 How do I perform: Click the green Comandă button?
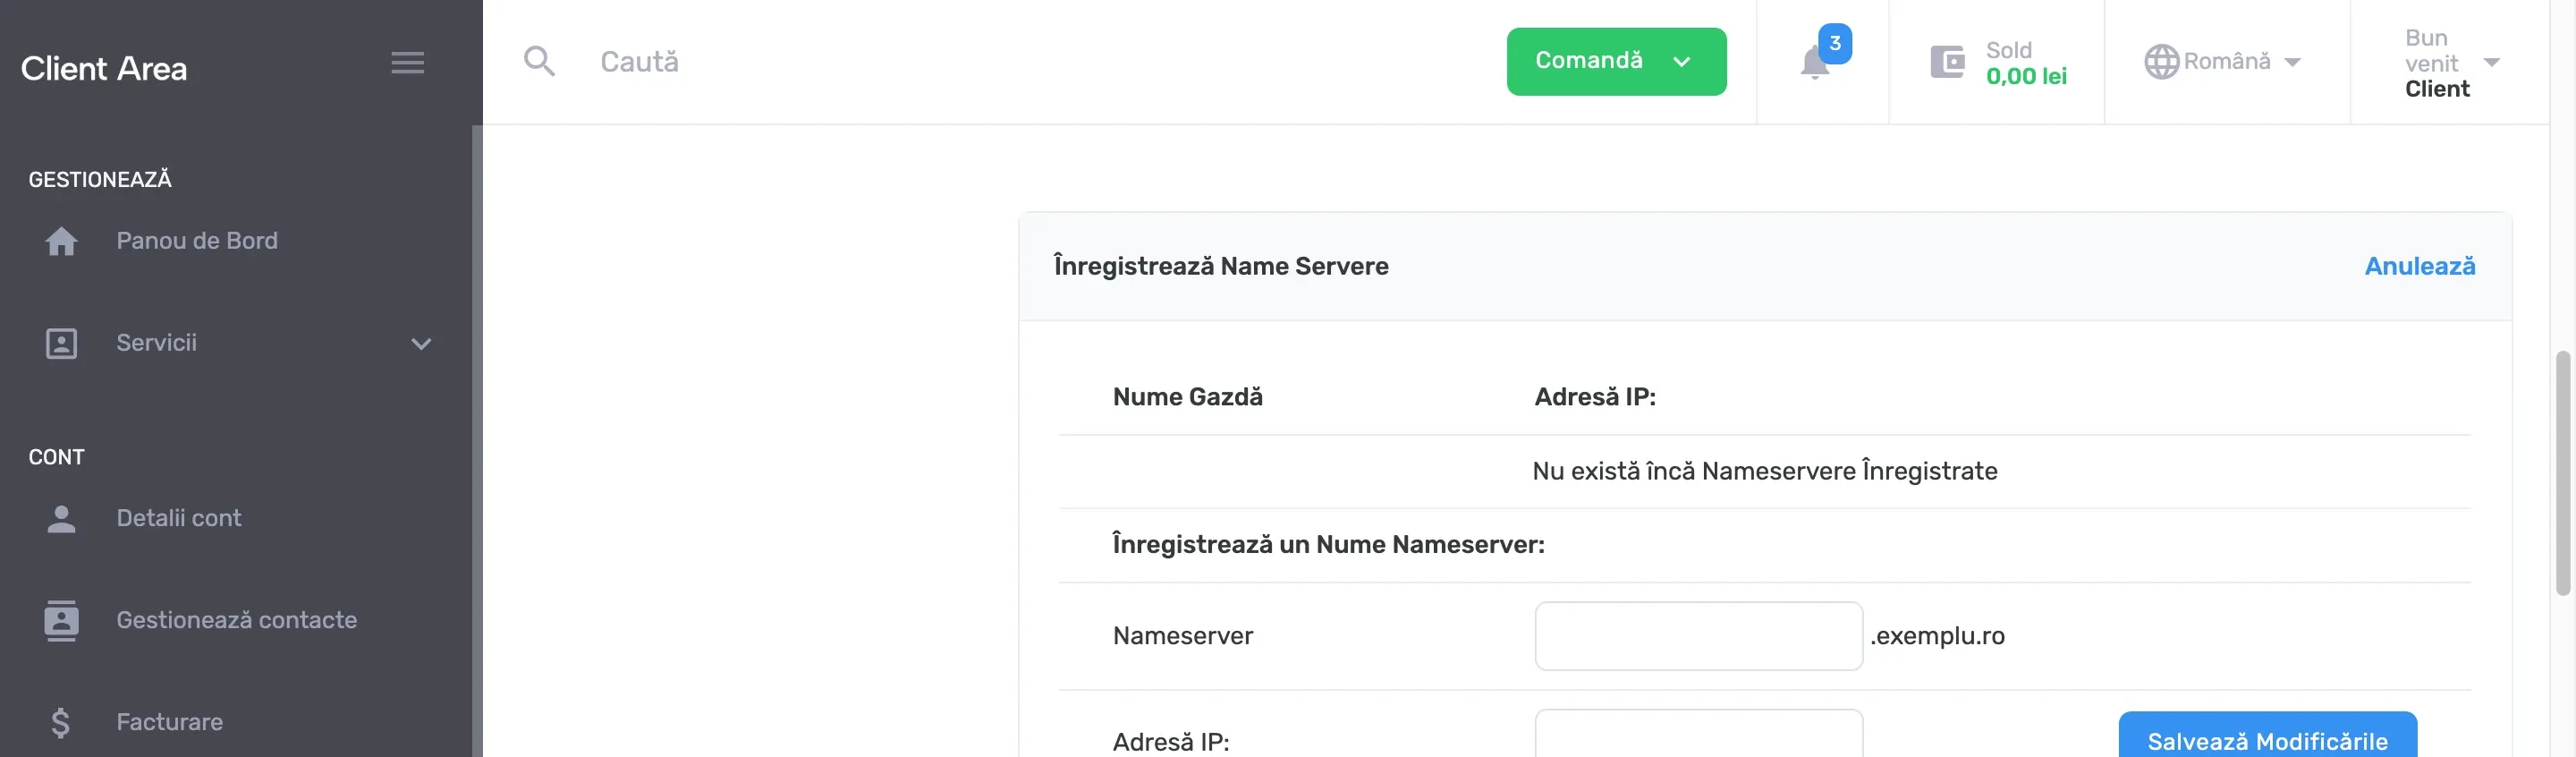click(1616, 62)
